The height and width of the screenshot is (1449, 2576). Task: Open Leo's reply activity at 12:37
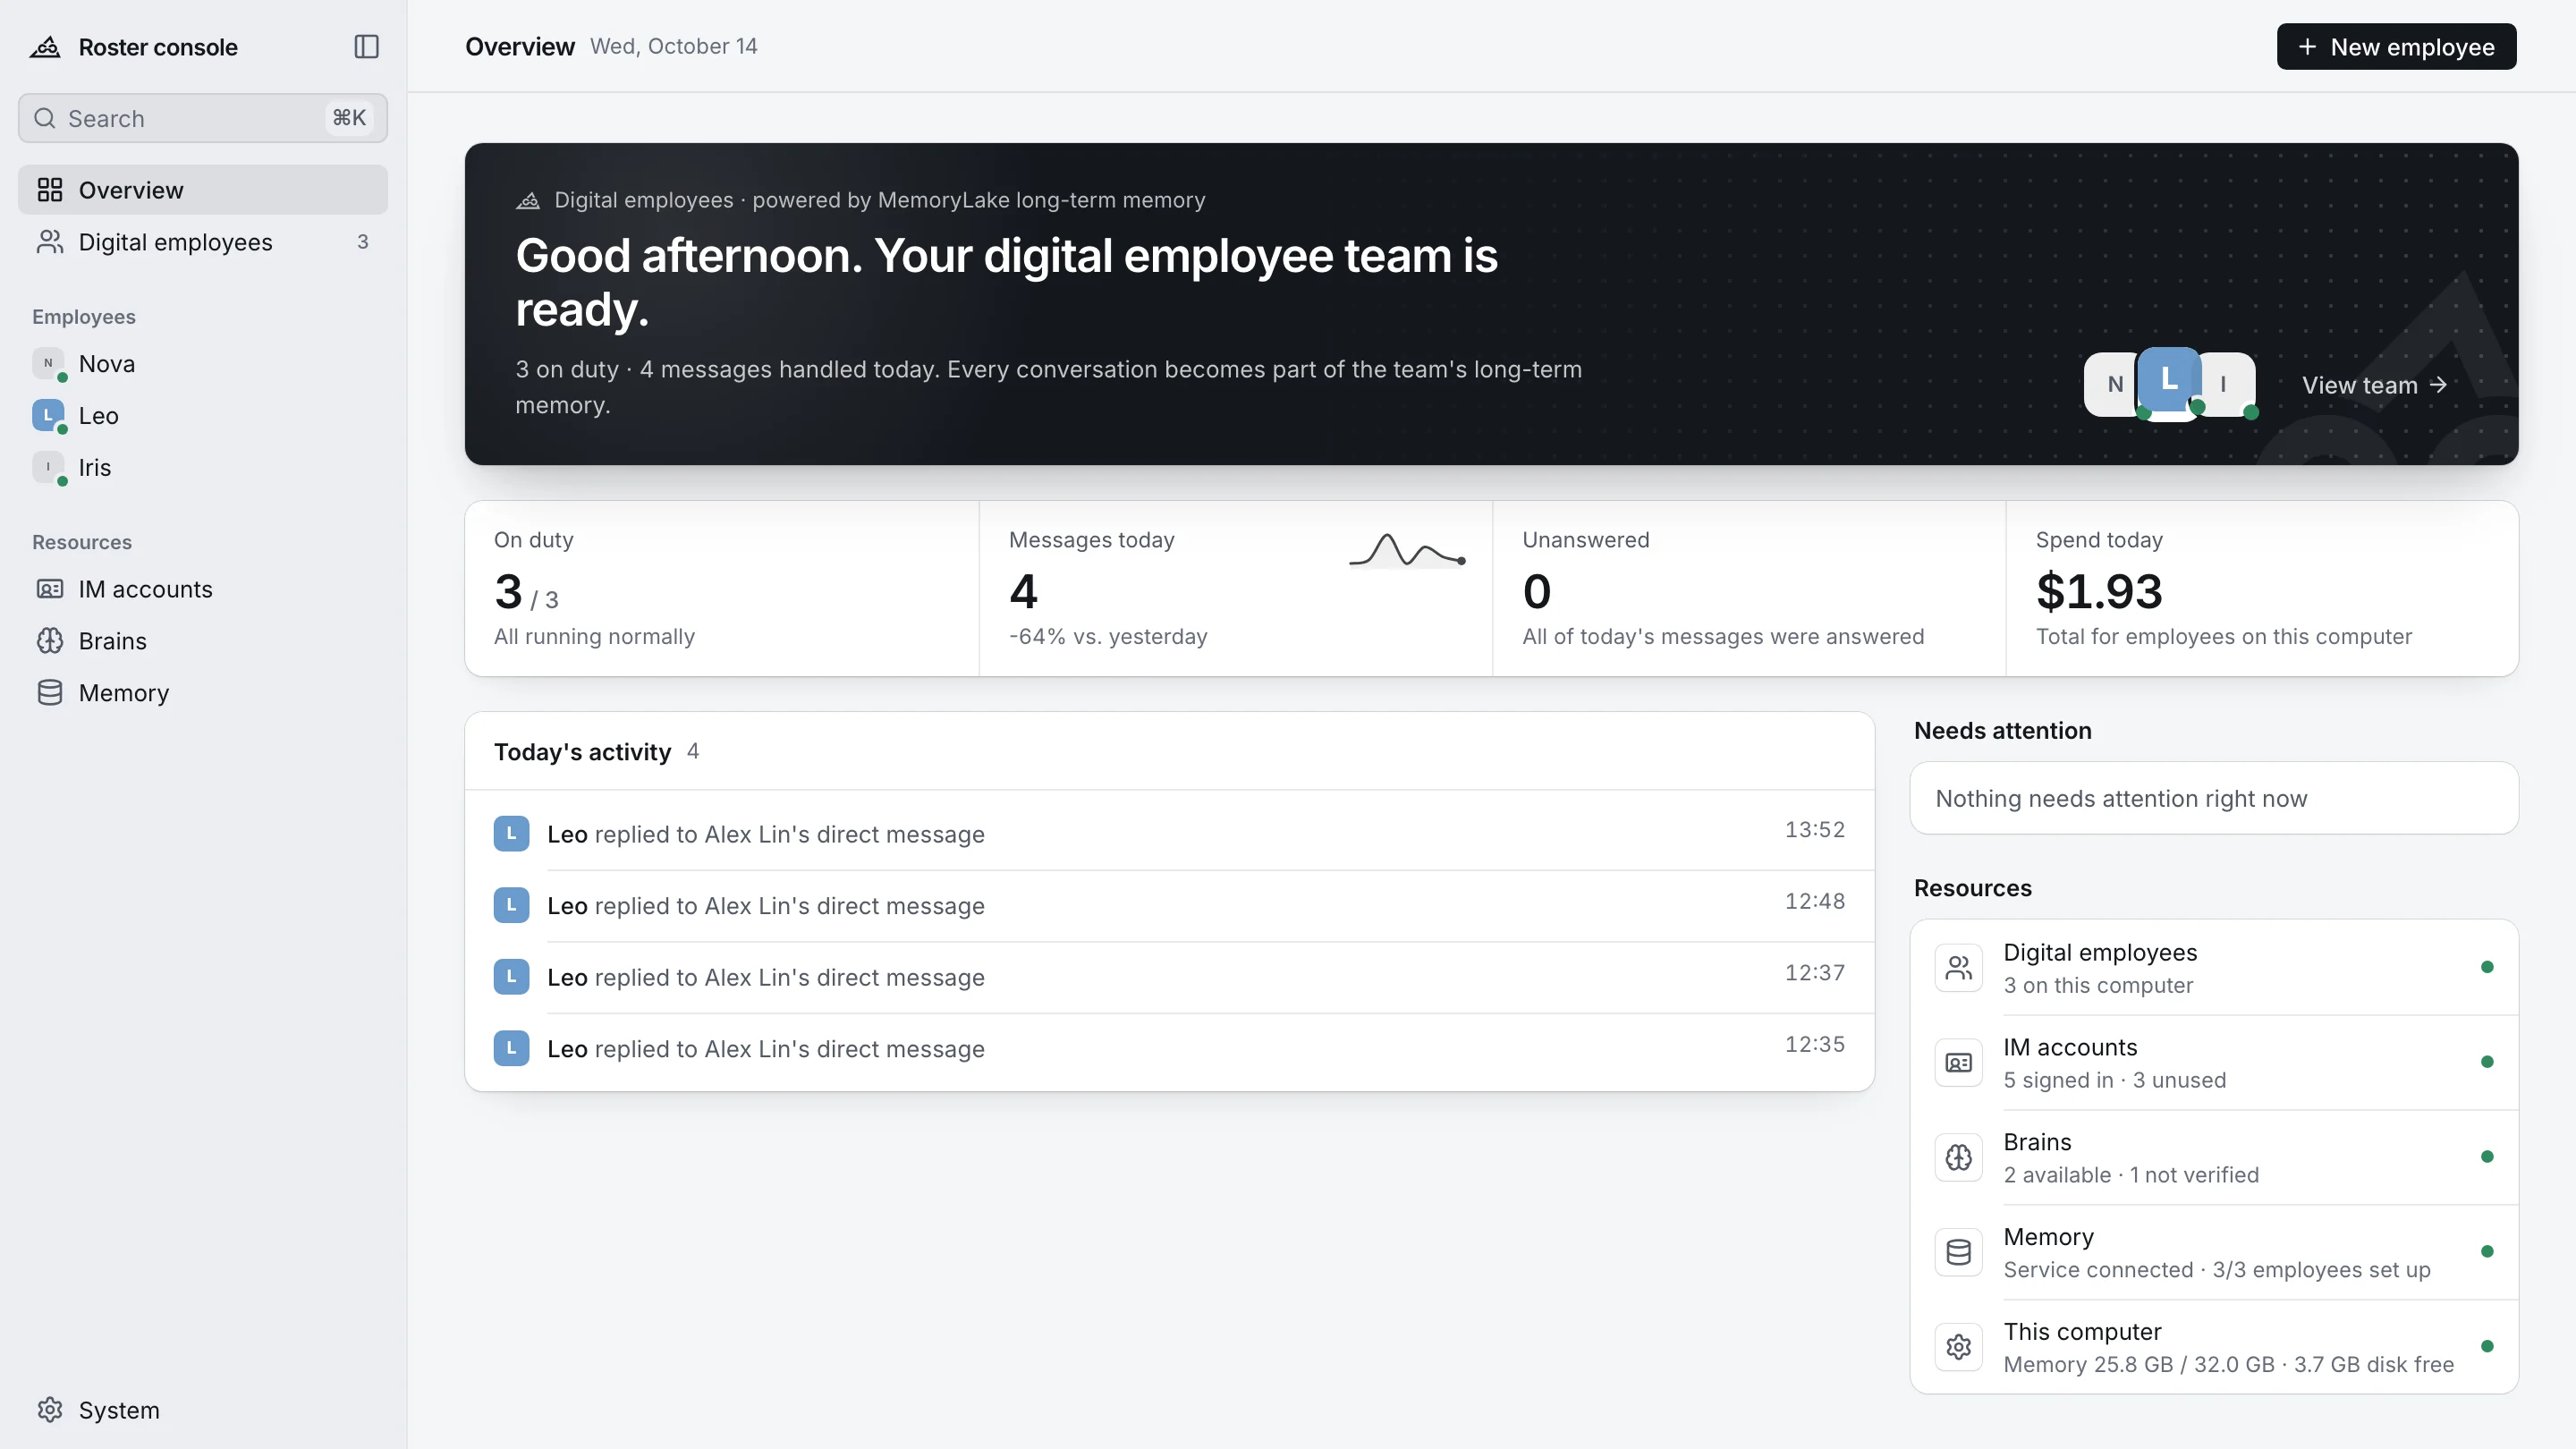click(1169, 977)
